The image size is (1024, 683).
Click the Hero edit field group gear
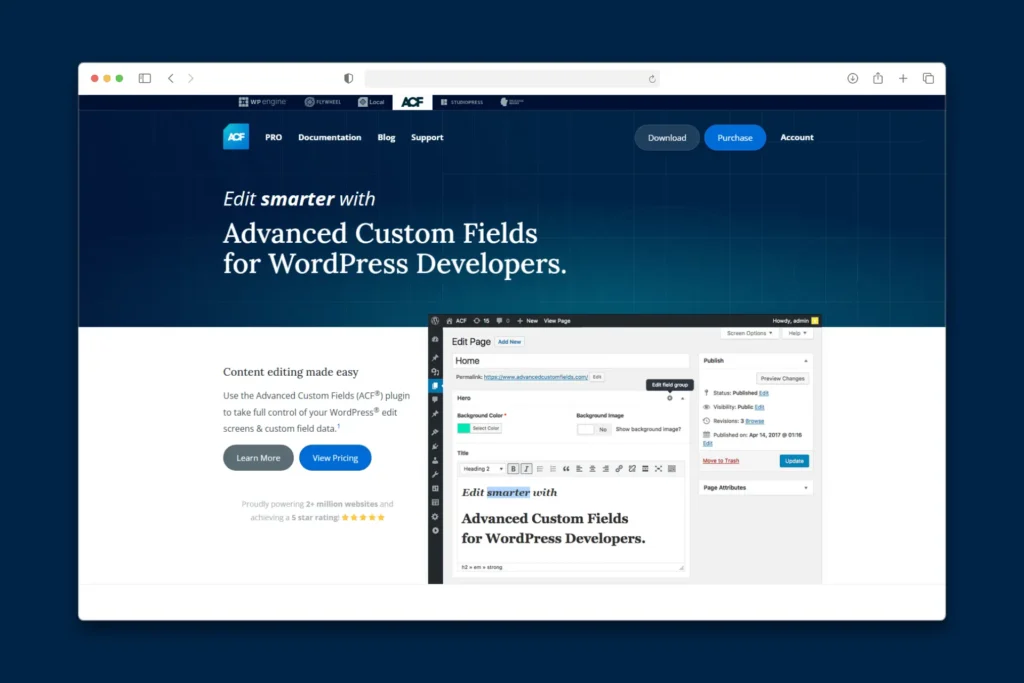(x=669, y=398)
